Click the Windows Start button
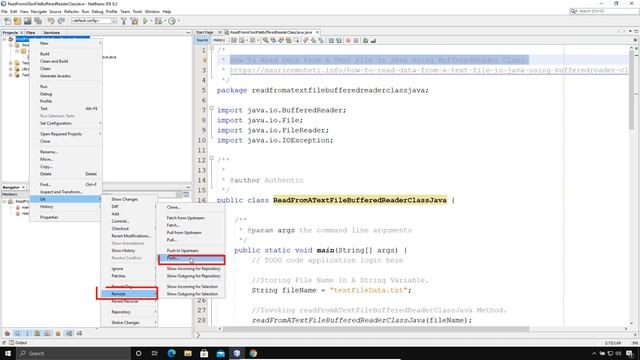 [x=8, y=353]
